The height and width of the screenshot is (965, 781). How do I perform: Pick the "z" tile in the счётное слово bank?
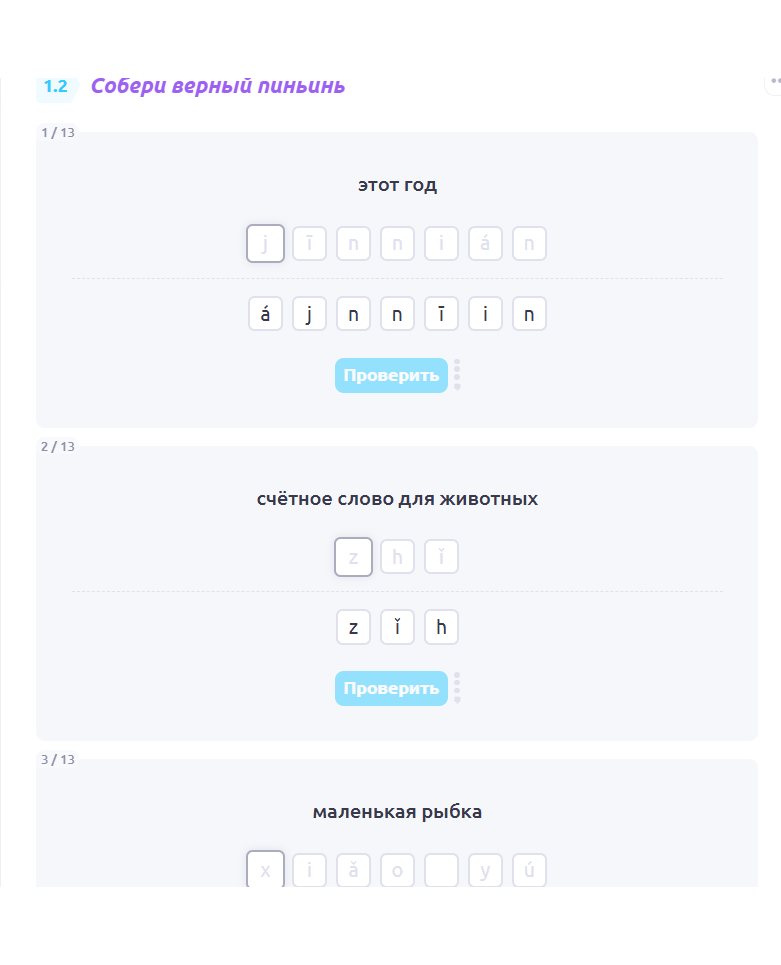[x=353, y=627]
